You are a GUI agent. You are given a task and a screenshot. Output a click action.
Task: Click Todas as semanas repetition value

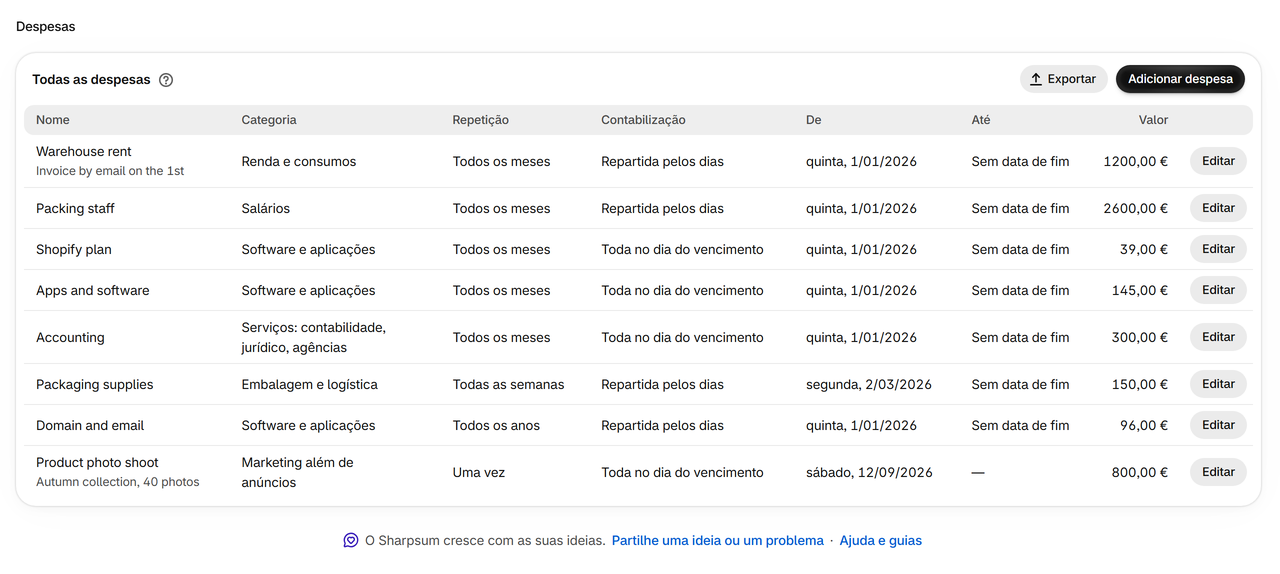pyautogui.click(x=508, y=384)
